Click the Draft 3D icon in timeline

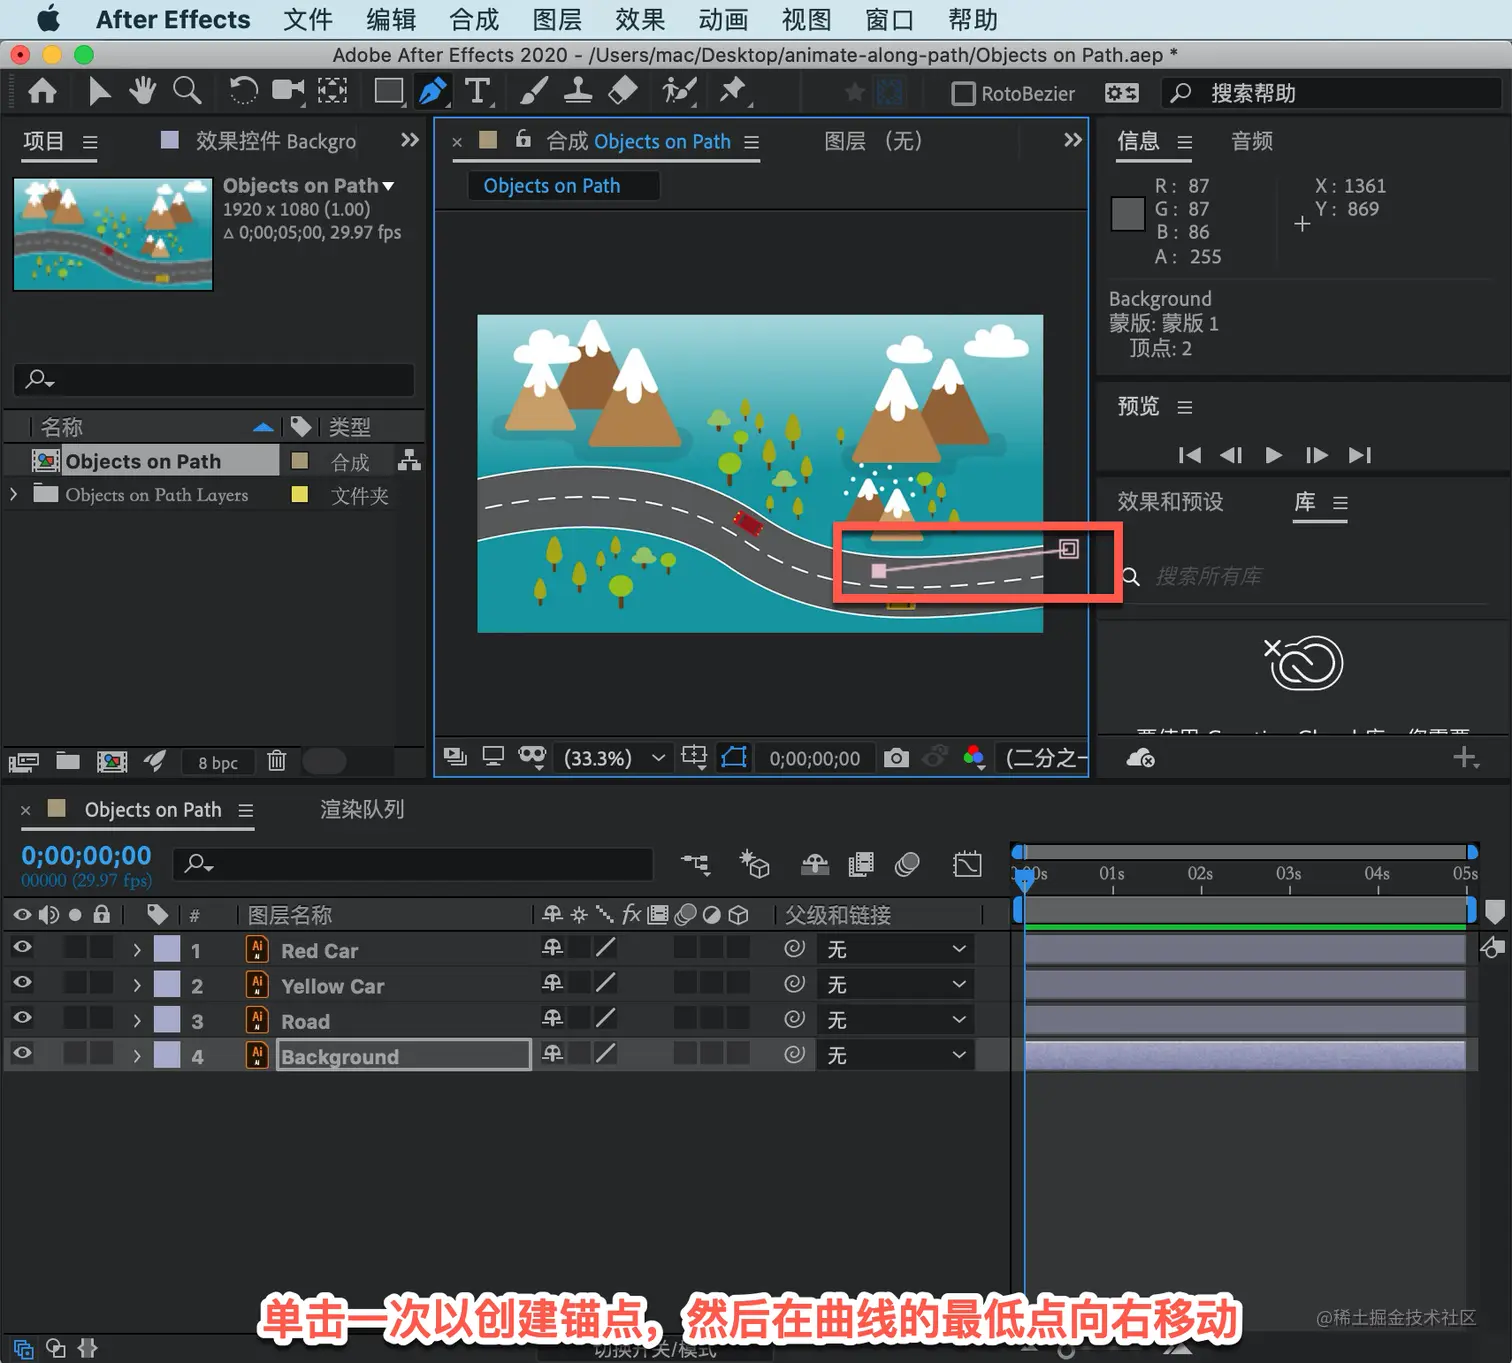pos(754,864)
